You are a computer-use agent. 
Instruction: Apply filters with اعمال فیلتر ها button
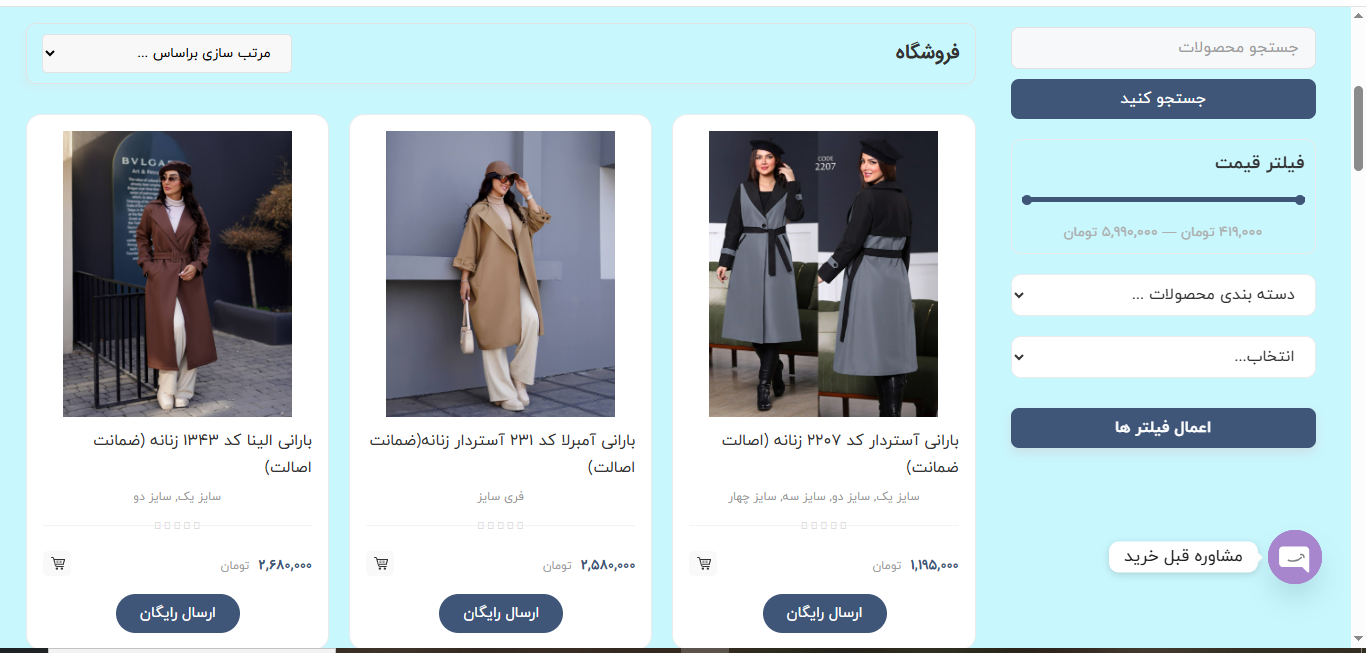pos(1163,428)
